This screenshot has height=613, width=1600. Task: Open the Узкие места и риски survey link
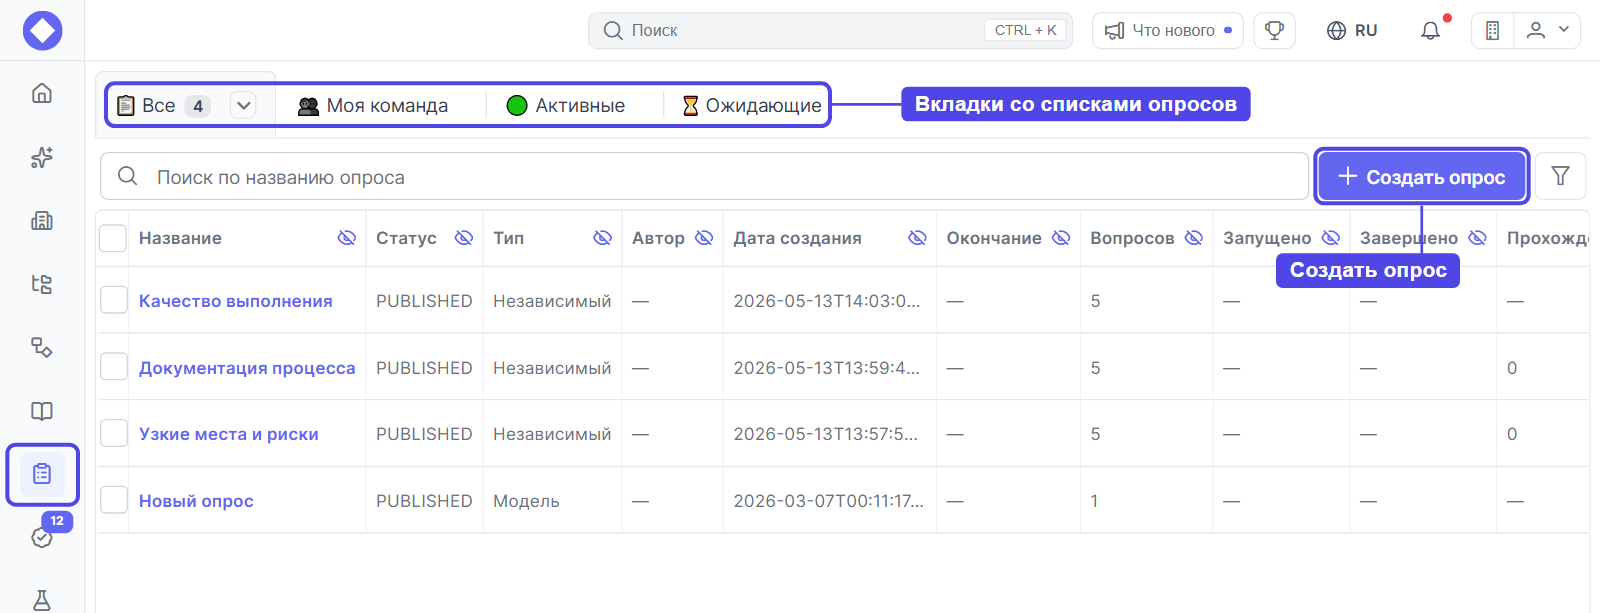tap(228, 434)
